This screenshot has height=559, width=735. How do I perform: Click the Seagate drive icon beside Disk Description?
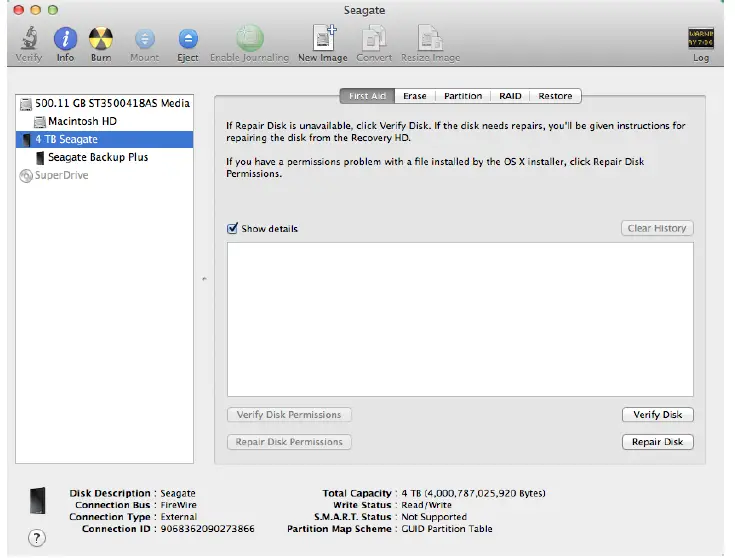pyautogui.click(x=38, y=500)
